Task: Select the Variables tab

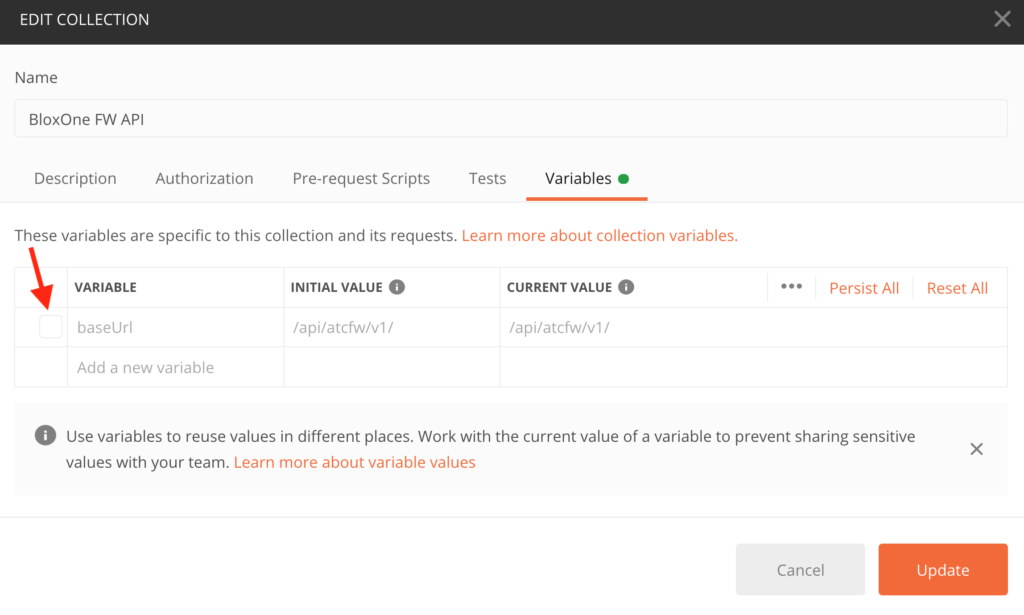Action: pyautogui.click(x=578, y=179)
